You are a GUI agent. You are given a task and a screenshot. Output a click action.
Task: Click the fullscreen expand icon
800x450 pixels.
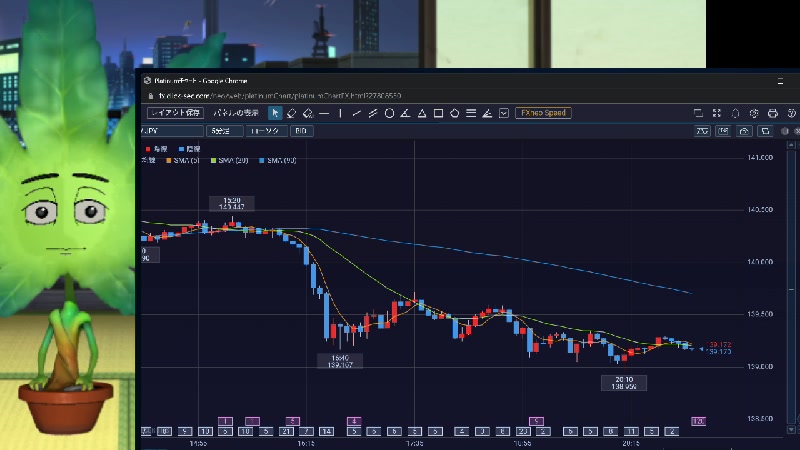click(x=715, y=113)
